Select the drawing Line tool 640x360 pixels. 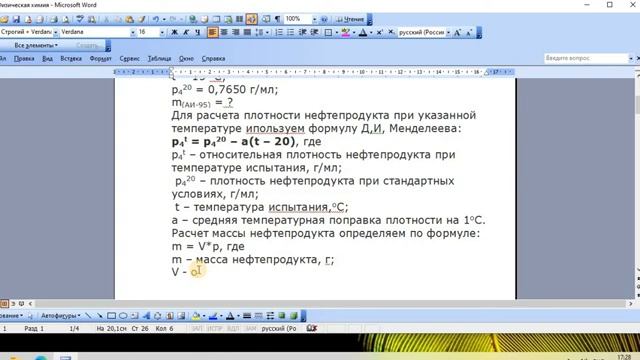point(88,316)
